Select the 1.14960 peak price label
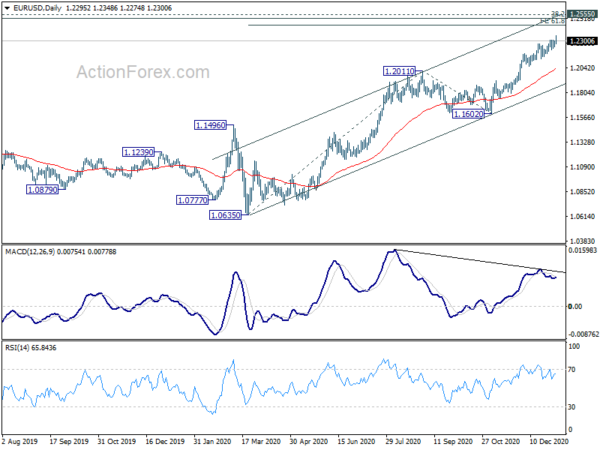The width and height of the screenshot is (600, 450). click(210, 125)
